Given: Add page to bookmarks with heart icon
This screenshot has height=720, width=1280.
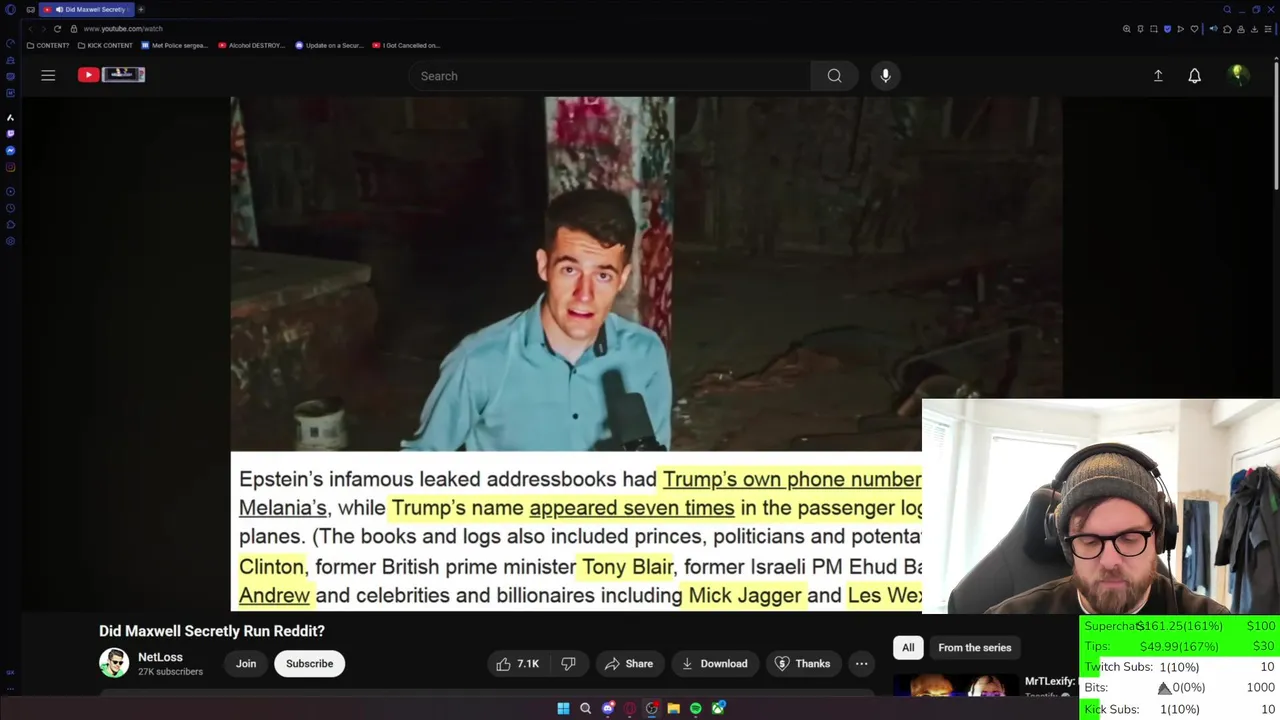Looking at the screenshot, I should [1194, 29].
